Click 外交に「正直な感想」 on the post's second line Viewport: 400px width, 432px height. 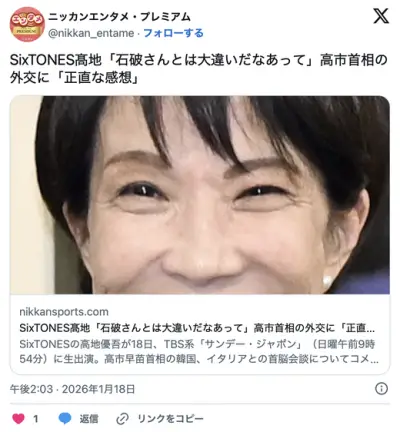coord(74,78)
